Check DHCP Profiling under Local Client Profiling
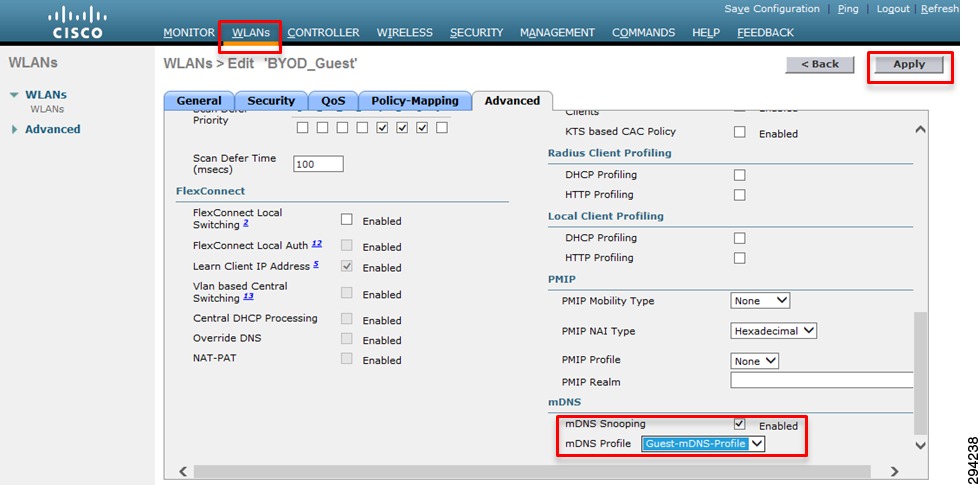The width and height of the screenshot is (979, 485). tap(740, 238)
